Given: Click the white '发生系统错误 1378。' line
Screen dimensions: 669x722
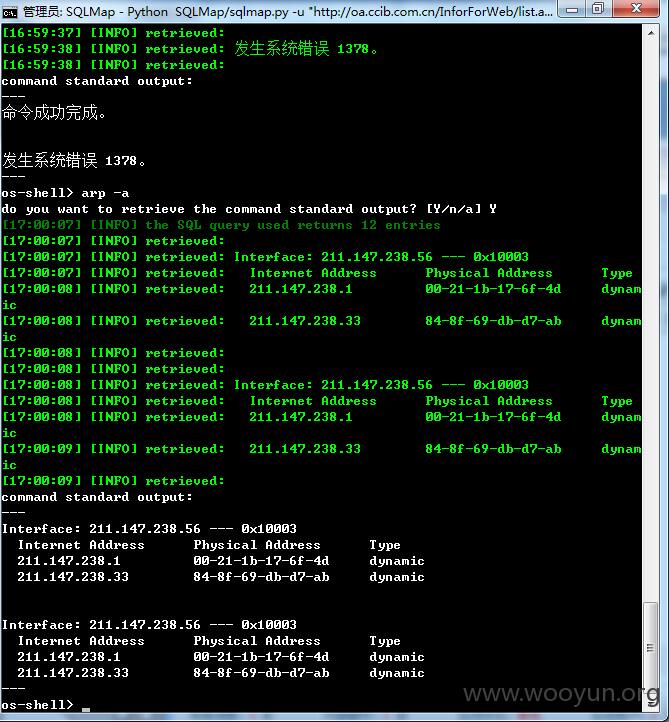Looking at the screenshot, I should [x=74, y=161].
